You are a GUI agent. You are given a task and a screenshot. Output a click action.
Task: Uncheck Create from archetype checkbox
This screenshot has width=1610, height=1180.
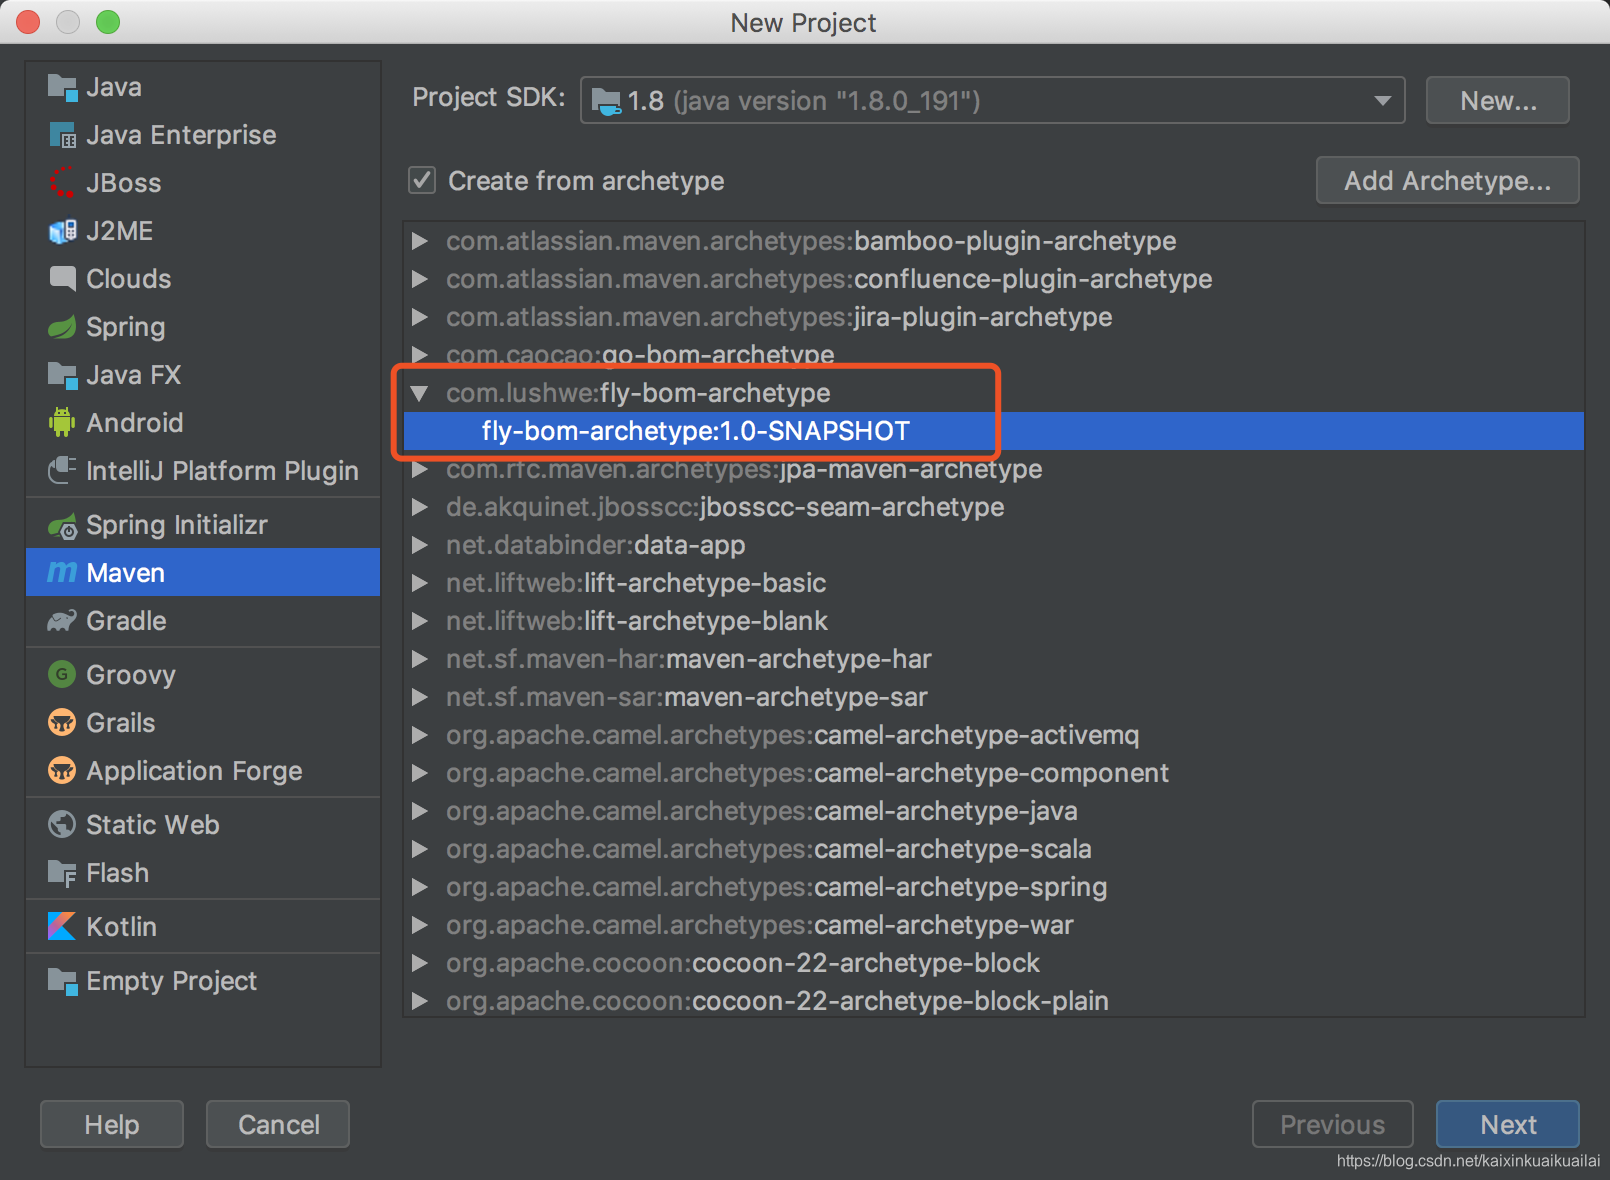(422, 181)
